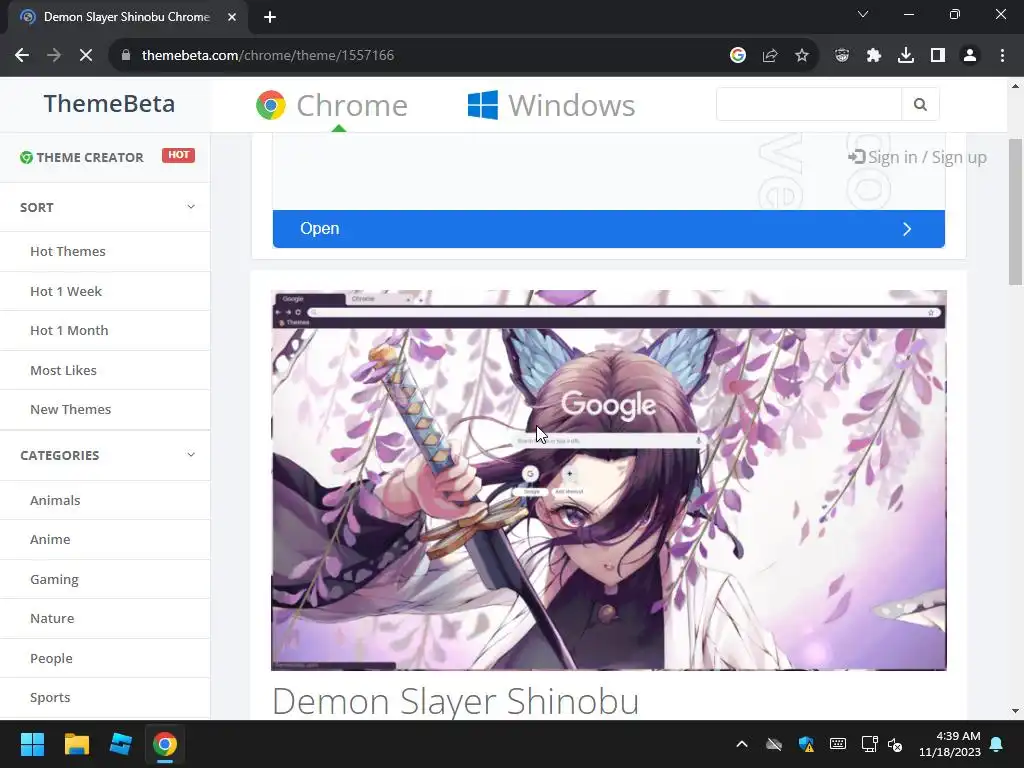
Task: Open the touch keyboard tray icon
Action: pos(838,744)
